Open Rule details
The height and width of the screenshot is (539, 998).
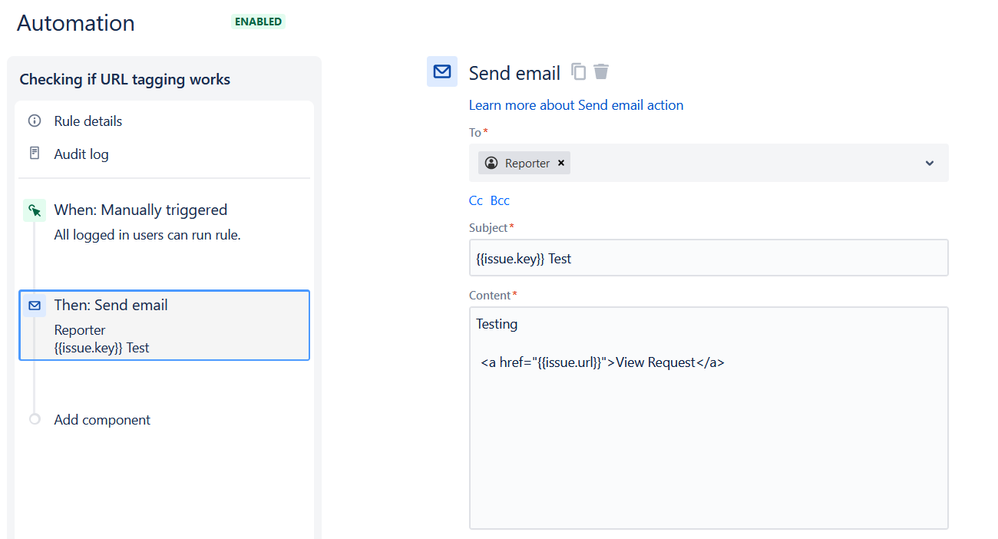88,121
